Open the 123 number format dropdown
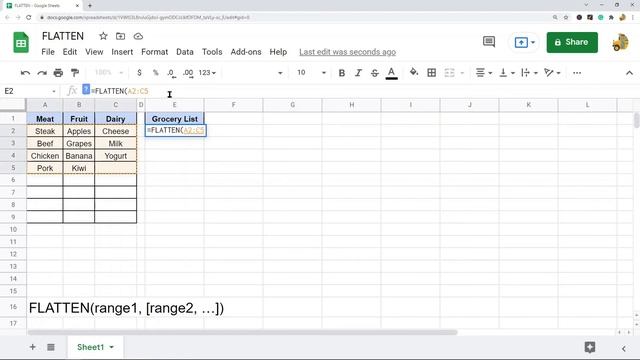Viewport: 640px width, 360px height. (207, 73)
